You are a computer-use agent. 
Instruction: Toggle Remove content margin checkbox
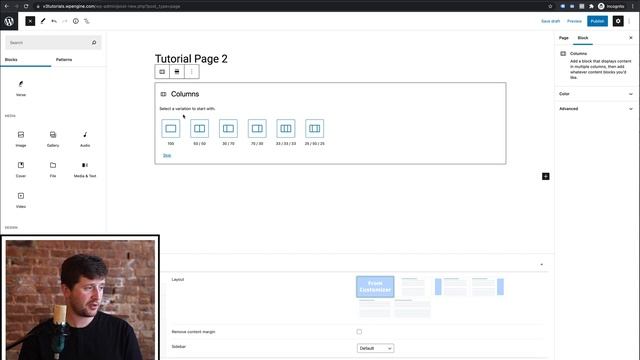tap(359, 332)
